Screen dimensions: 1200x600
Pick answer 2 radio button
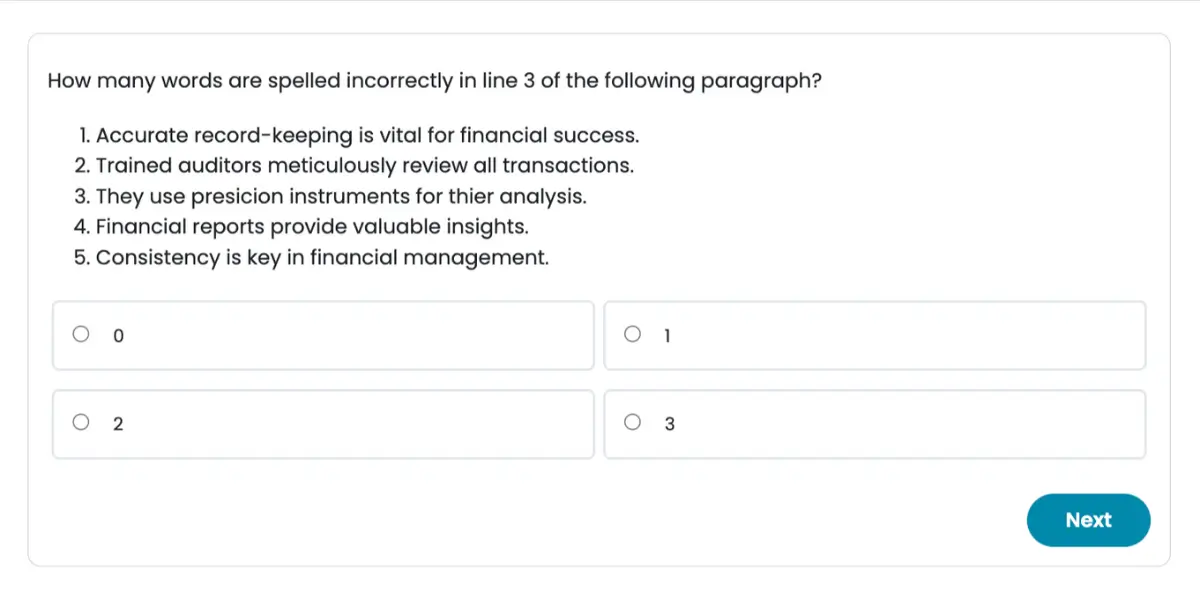click(x=81, y=423)
